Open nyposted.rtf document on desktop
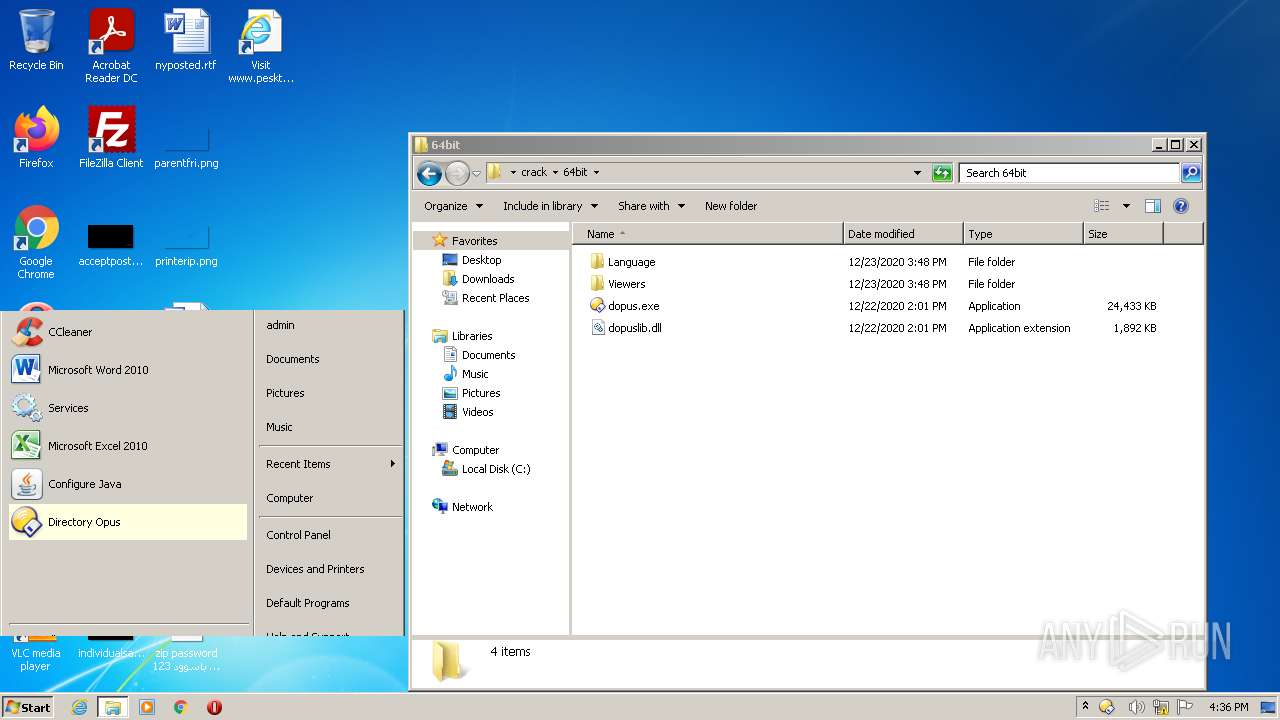This screenshot has height=720, width=1280. [x=186, y=40]
